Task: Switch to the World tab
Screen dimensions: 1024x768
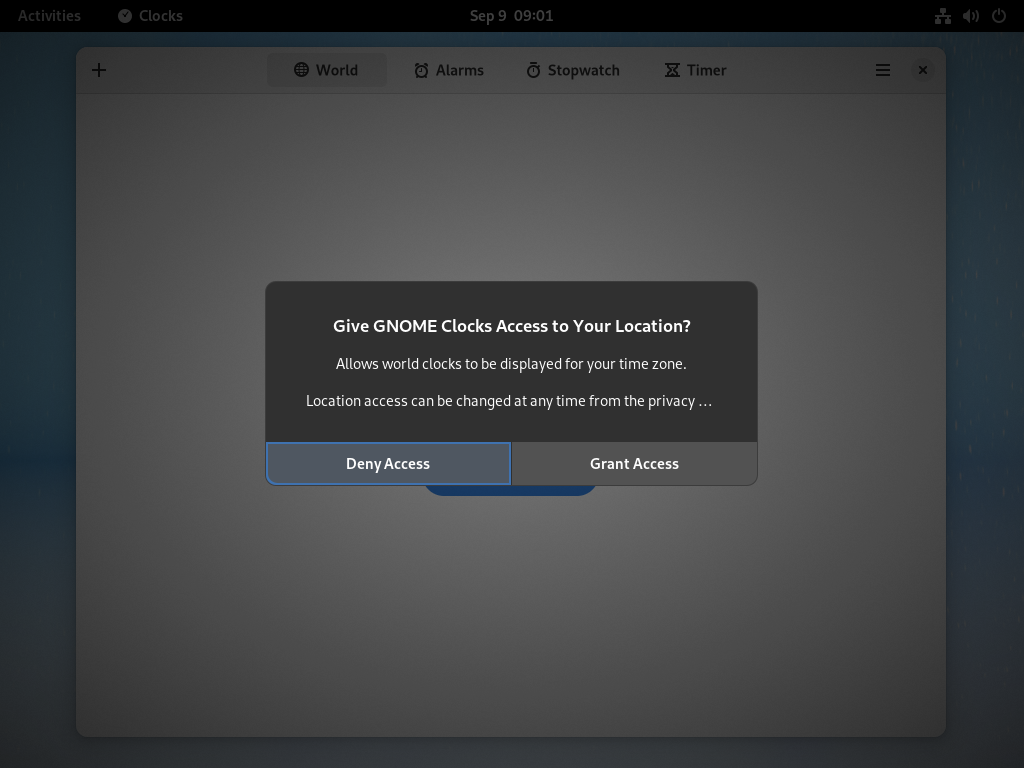Action: coord(327,70)
